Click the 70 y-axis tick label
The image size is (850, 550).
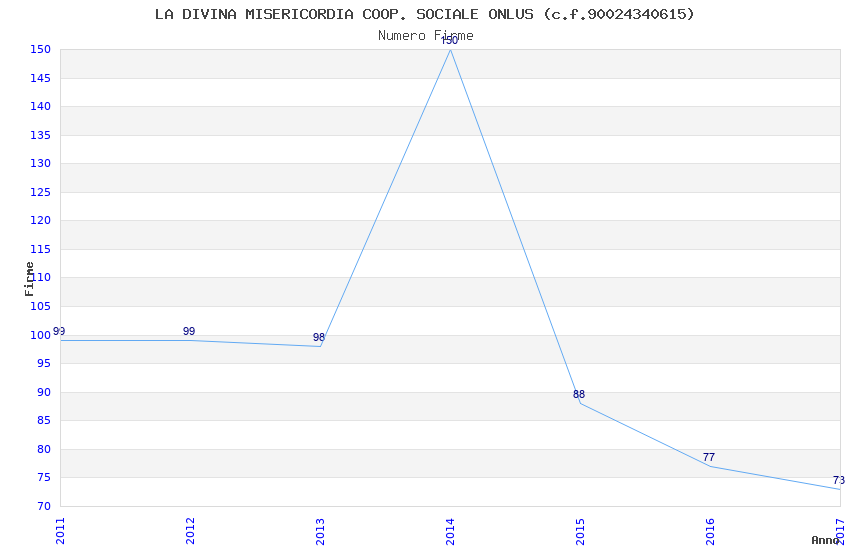(x=43, y=507)
